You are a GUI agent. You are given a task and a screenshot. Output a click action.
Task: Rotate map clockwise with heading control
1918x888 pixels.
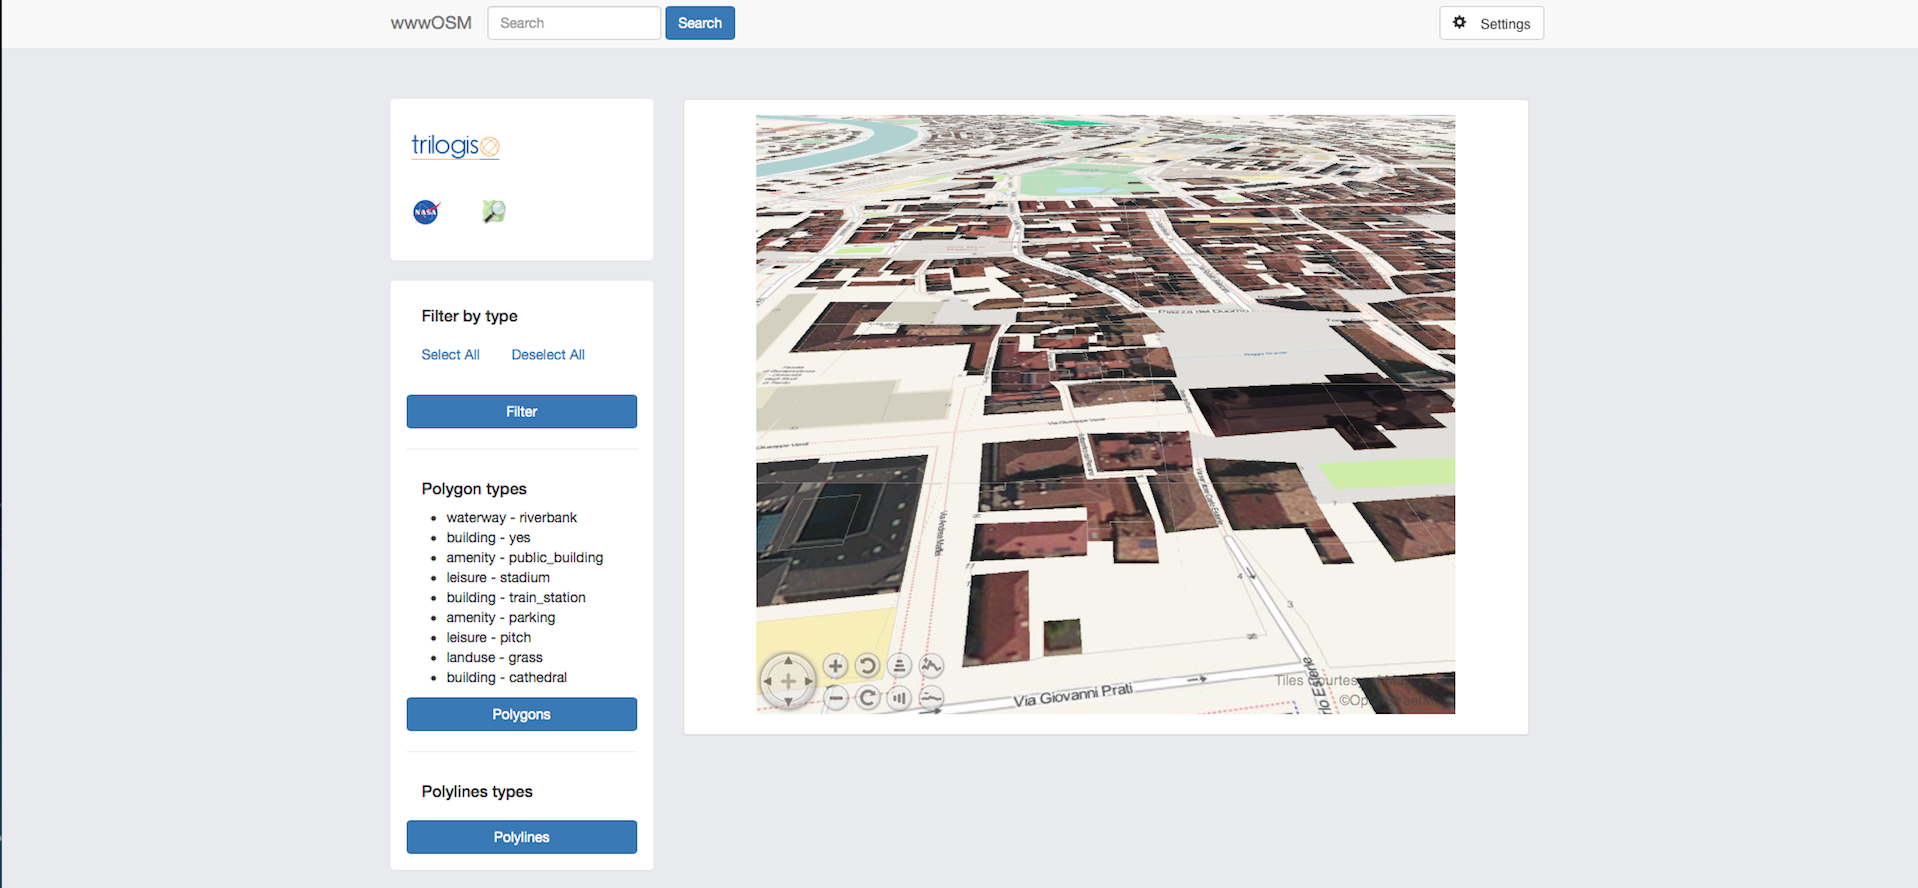point(868,698)
